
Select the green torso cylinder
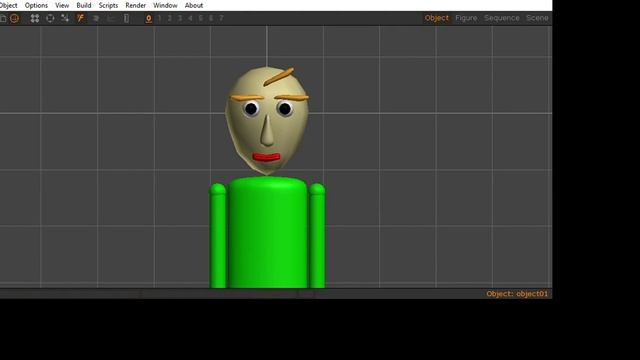(267, 233)
